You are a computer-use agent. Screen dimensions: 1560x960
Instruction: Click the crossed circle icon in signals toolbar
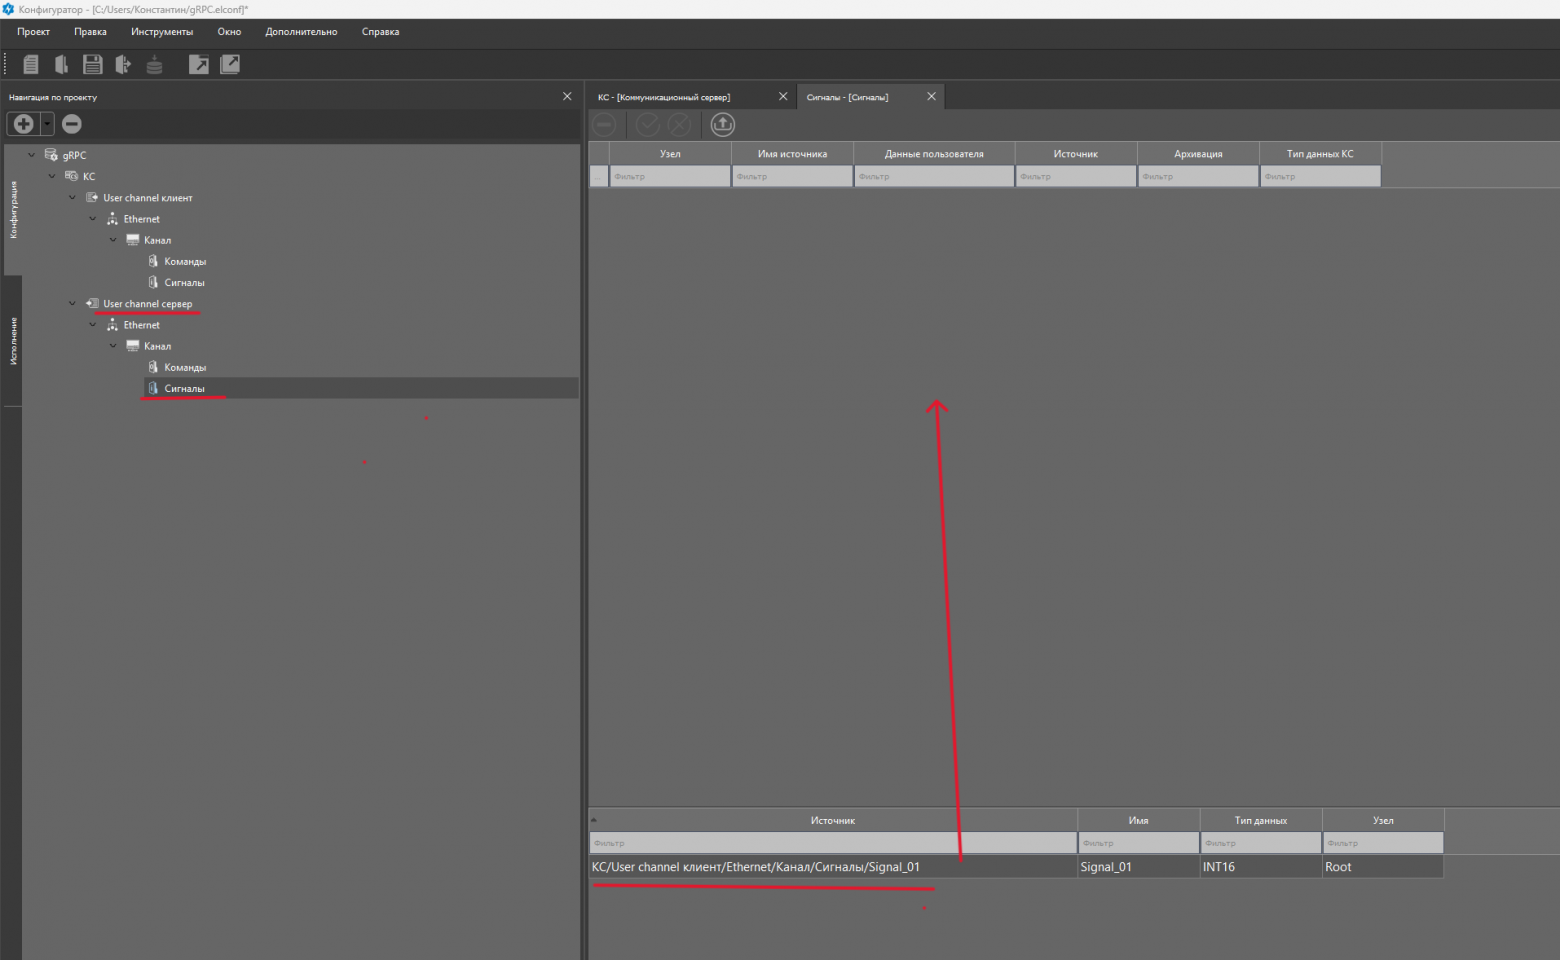click(679, 124)
